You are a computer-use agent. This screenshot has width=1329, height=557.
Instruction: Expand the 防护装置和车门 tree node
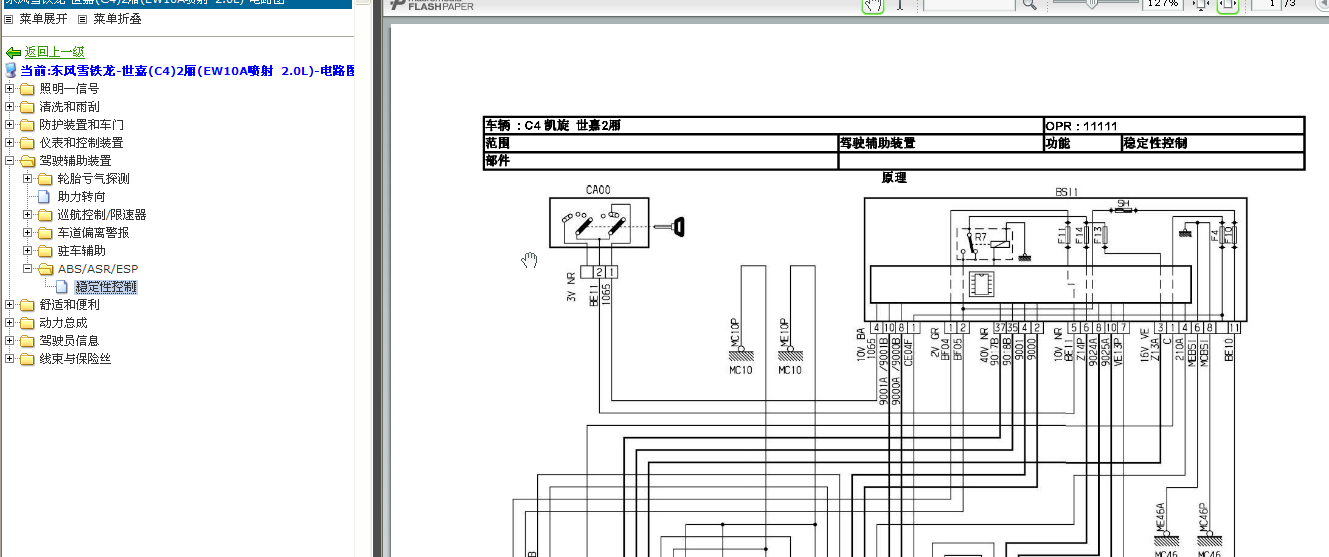tap(10, 125)
